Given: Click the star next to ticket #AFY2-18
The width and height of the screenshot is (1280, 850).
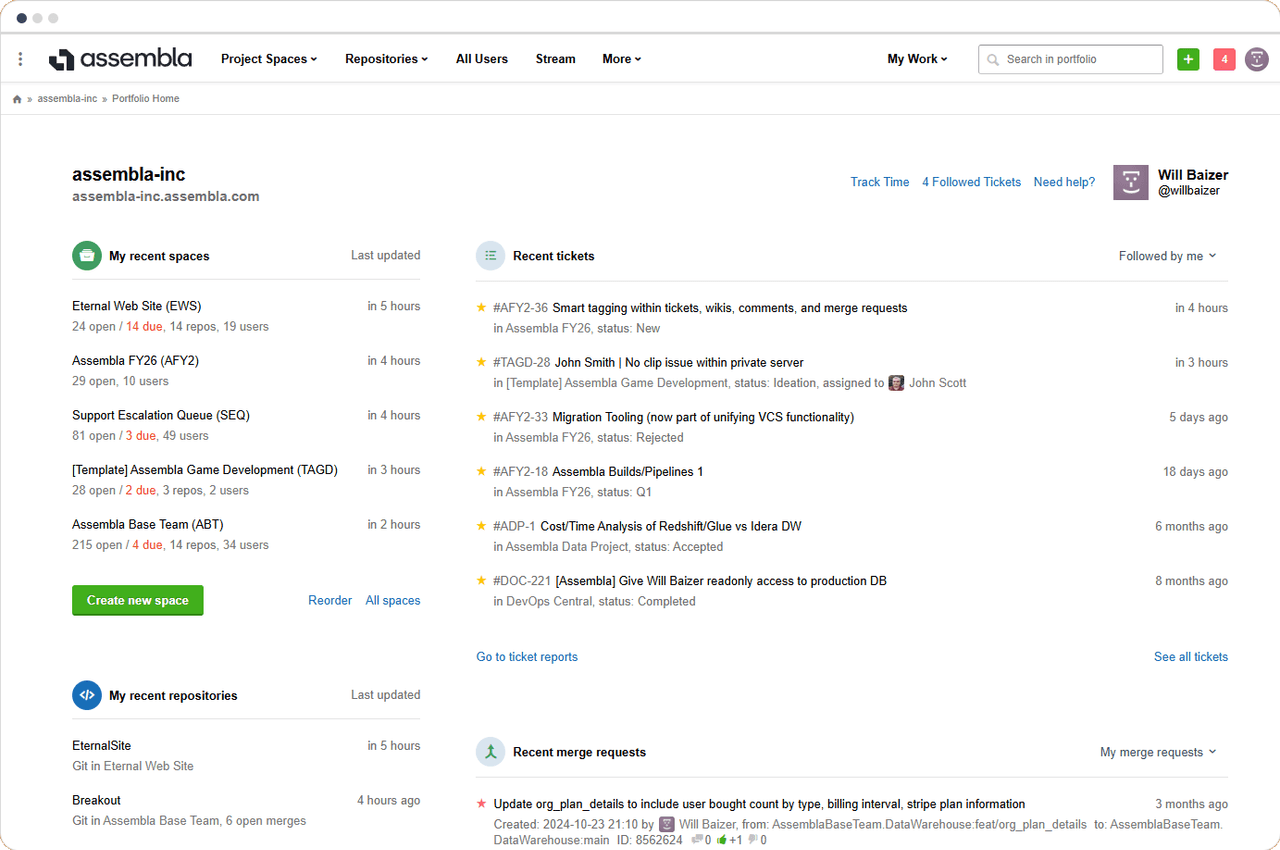Looking at the screenshot, I should tap(482, 471).
